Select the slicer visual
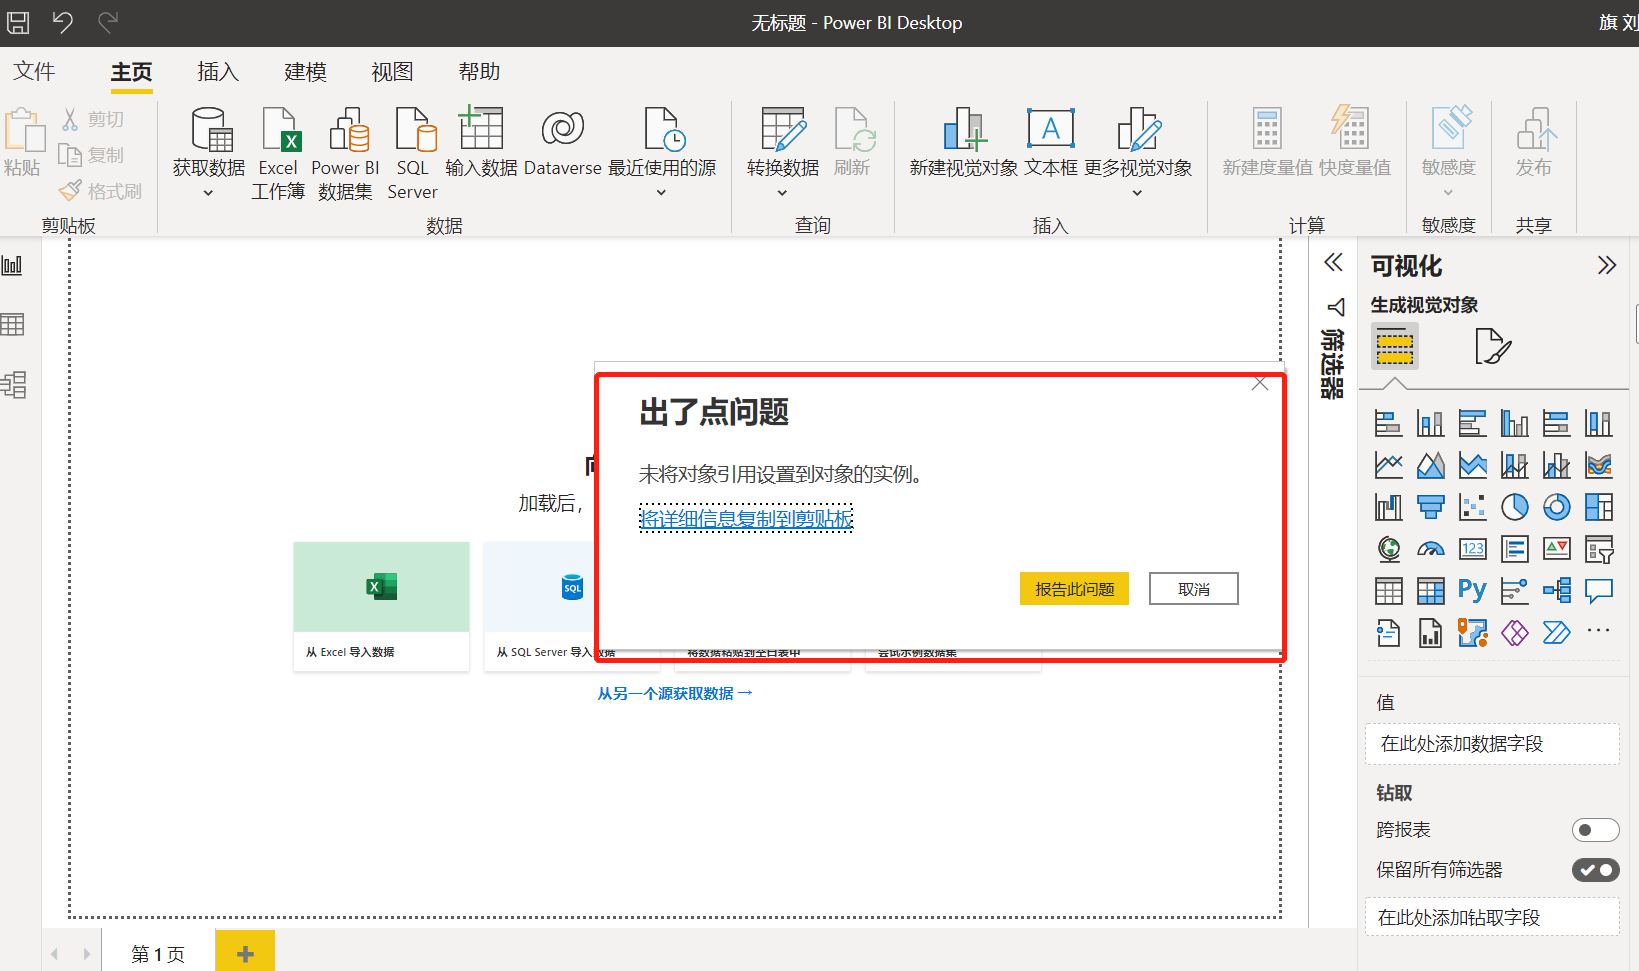1639x971 pixels. pyautogui.click(x=1598, y=549)
